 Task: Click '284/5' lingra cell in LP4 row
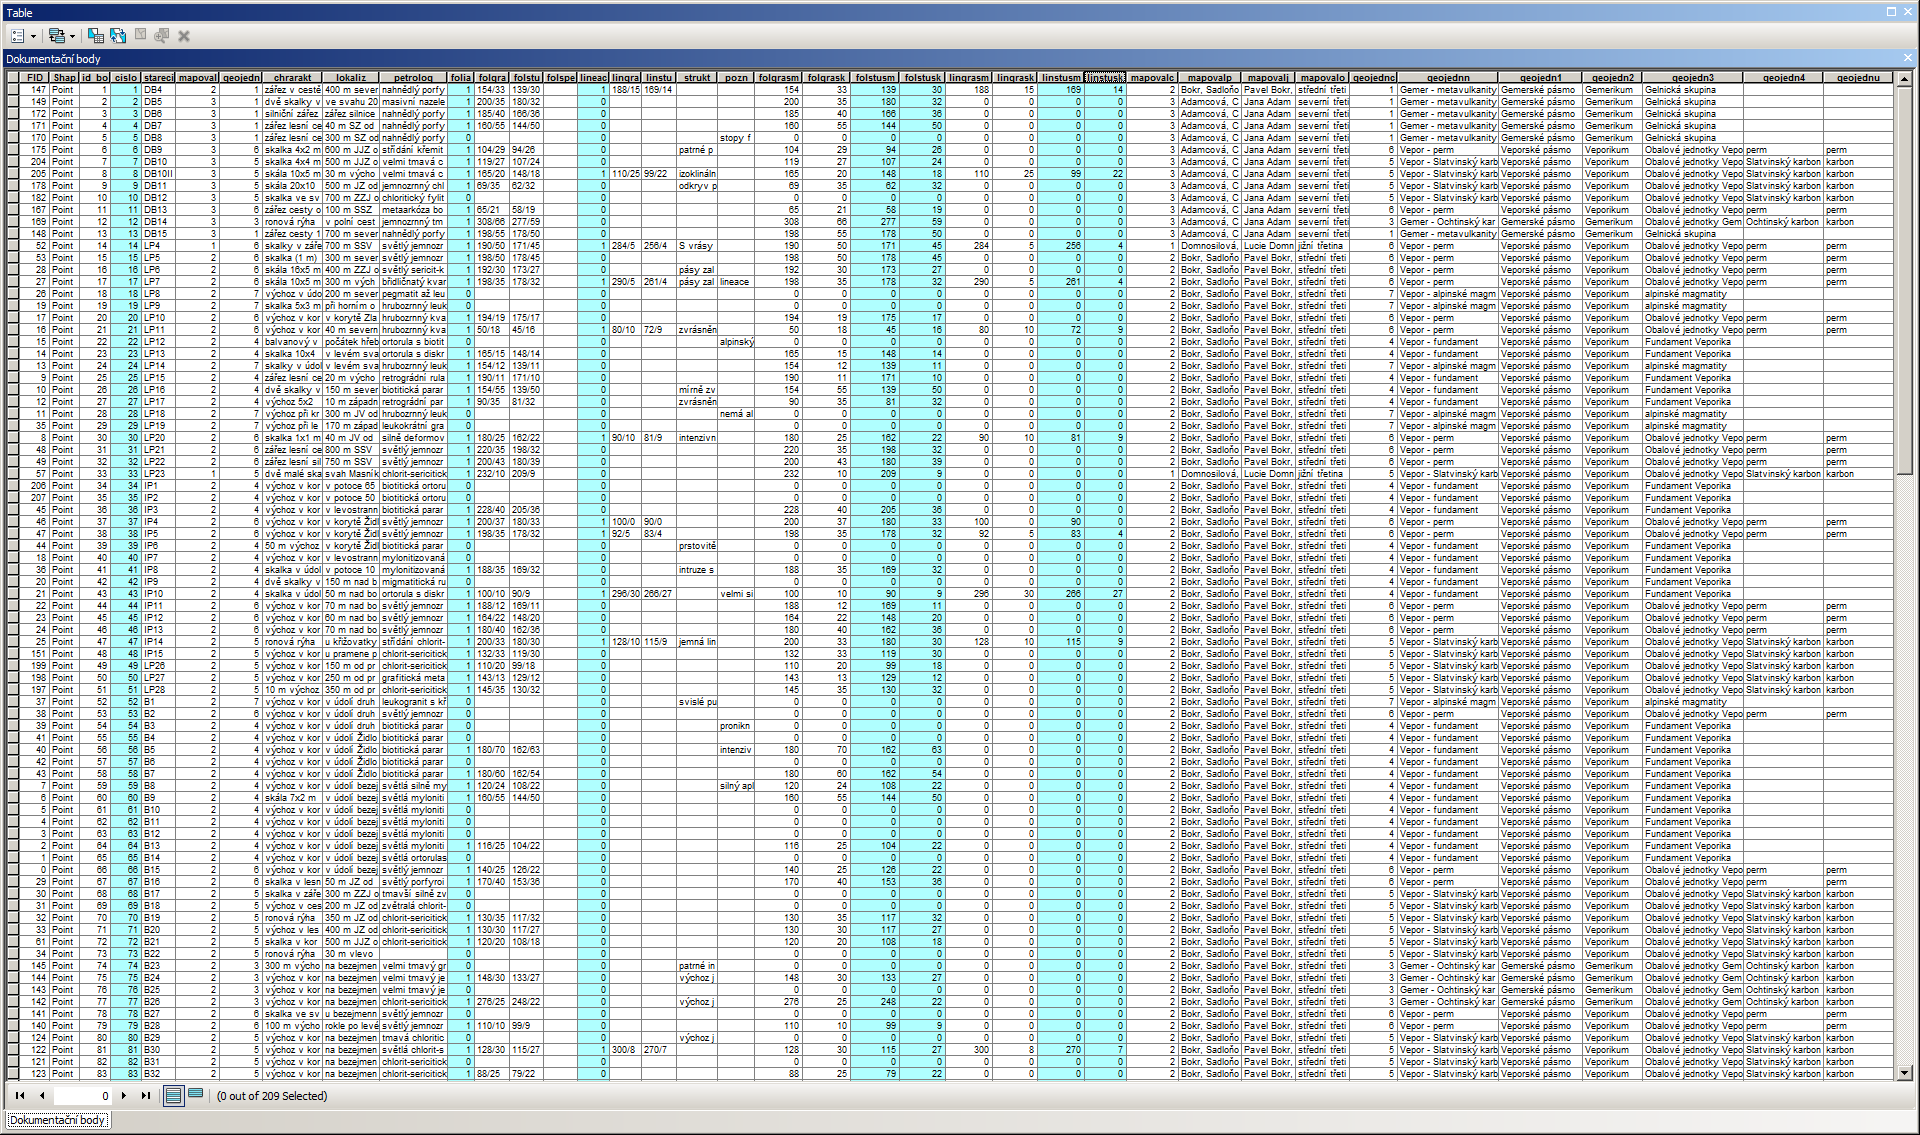click(x=626, y=246)
